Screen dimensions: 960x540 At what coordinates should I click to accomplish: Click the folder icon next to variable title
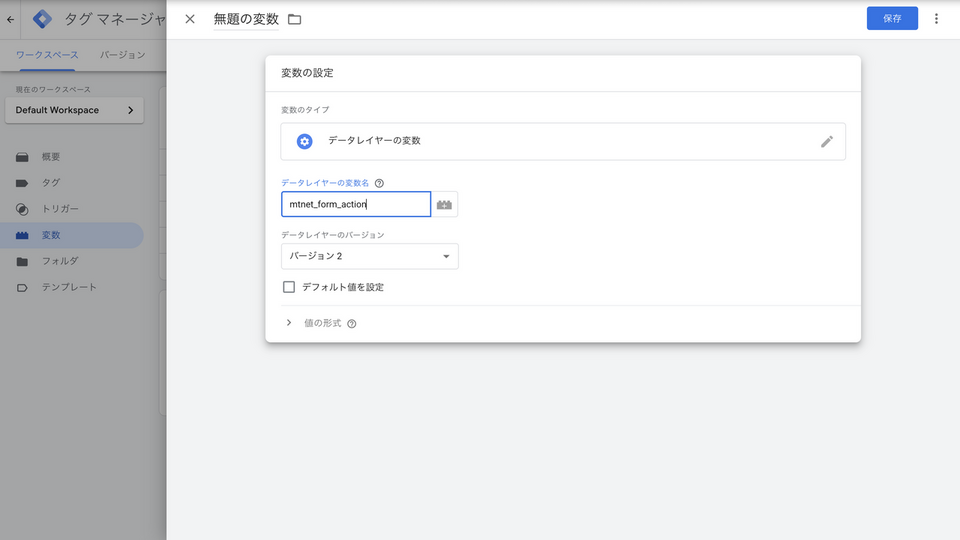pos(294,19)
